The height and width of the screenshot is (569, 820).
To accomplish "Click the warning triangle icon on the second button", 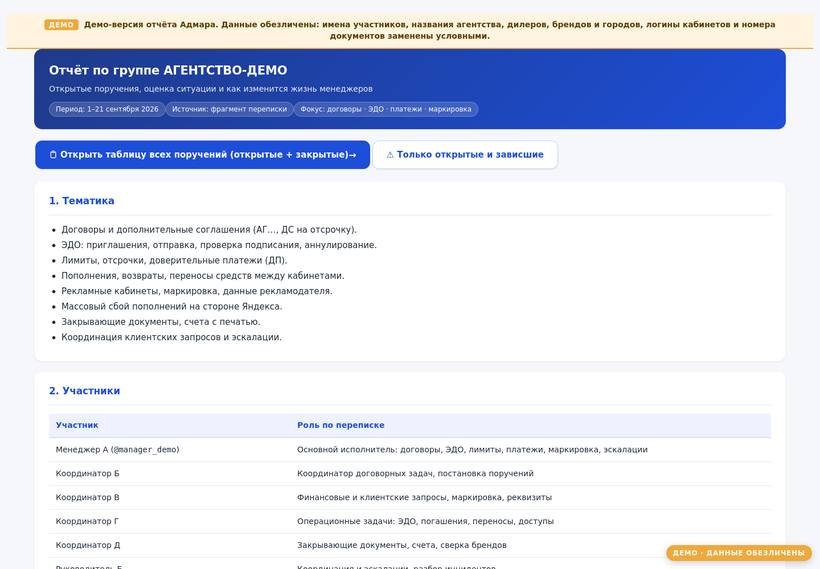I will point(390,155).
